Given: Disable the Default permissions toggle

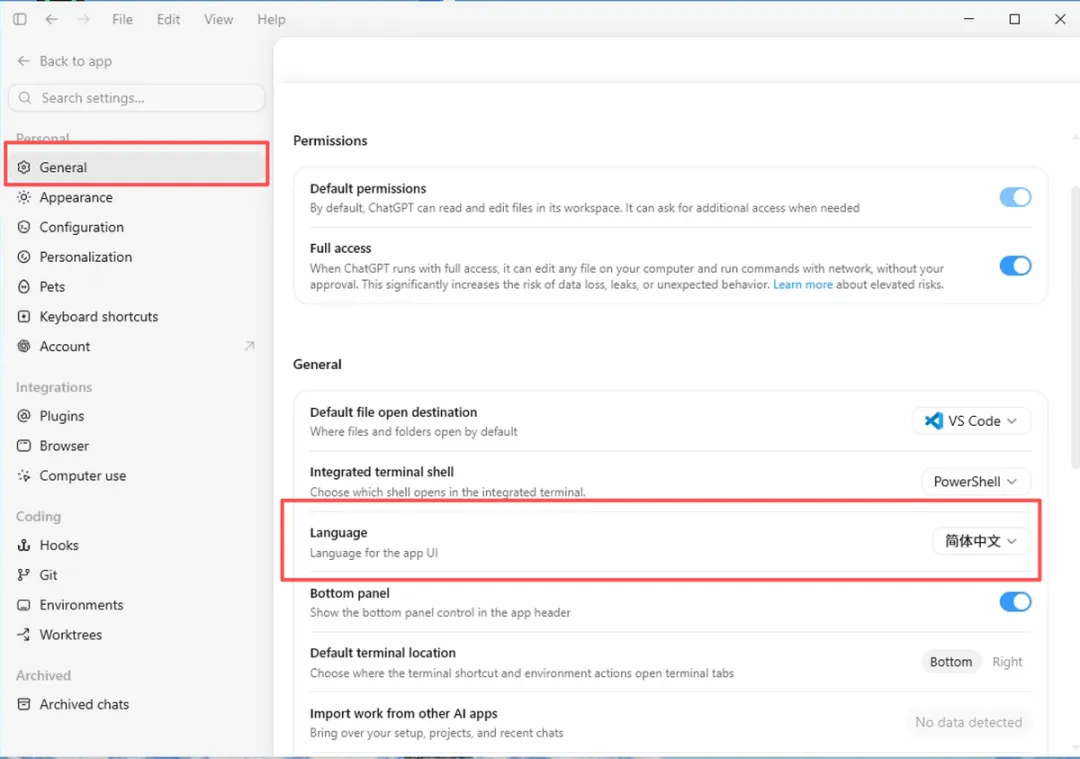Looking at the screenshot, I should pos(1015,197).
